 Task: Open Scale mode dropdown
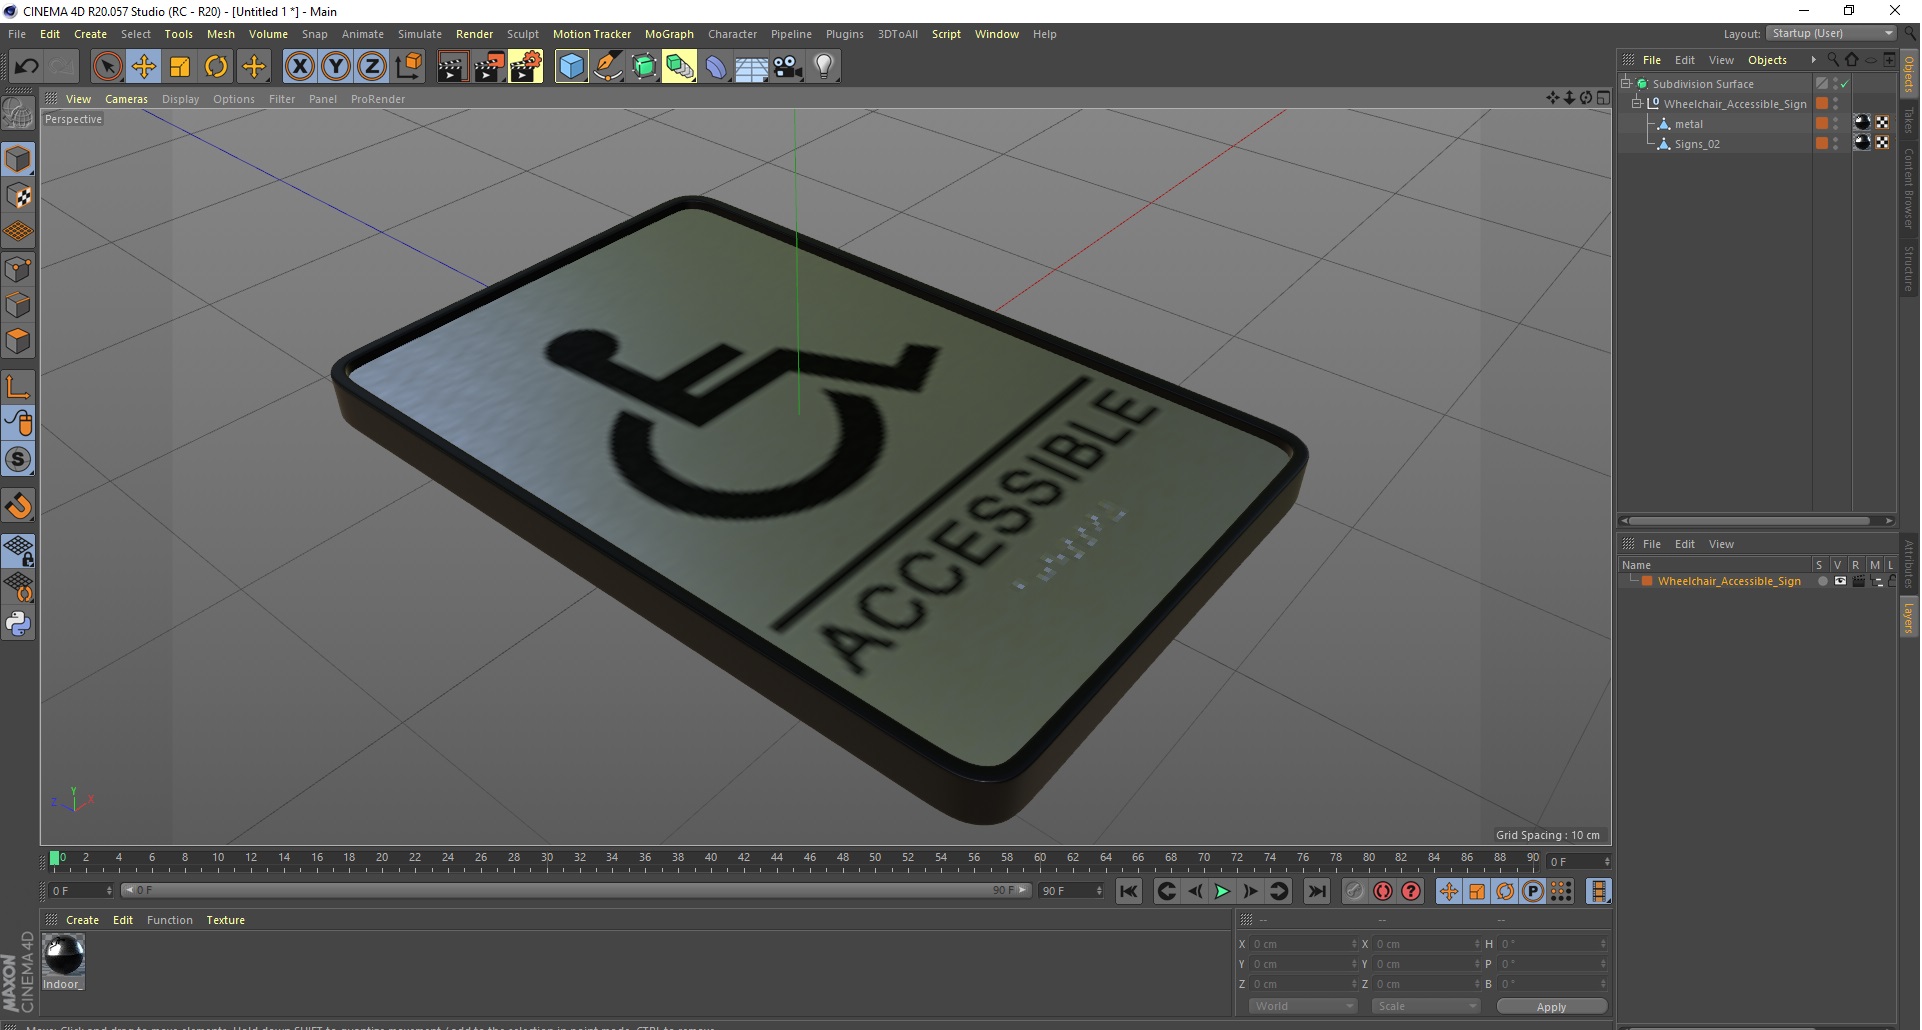pyautogui.click(x=1425, y=1006)
